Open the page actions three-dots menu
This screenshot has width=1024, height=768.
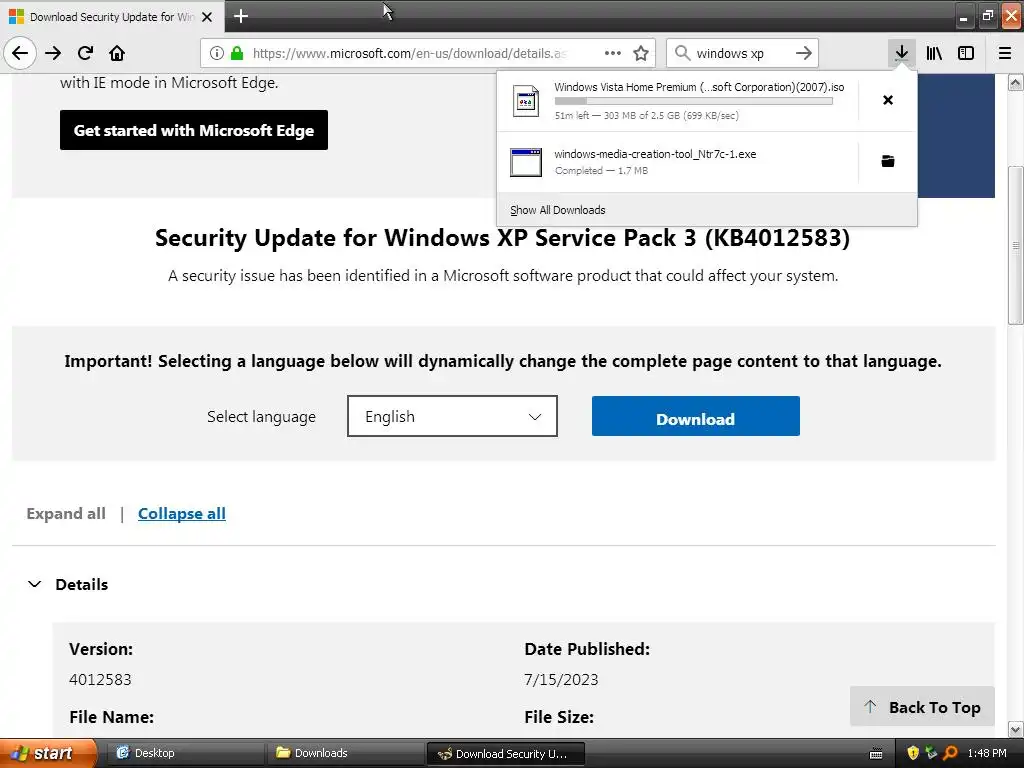pyautogui.click(x=613, y=53)
